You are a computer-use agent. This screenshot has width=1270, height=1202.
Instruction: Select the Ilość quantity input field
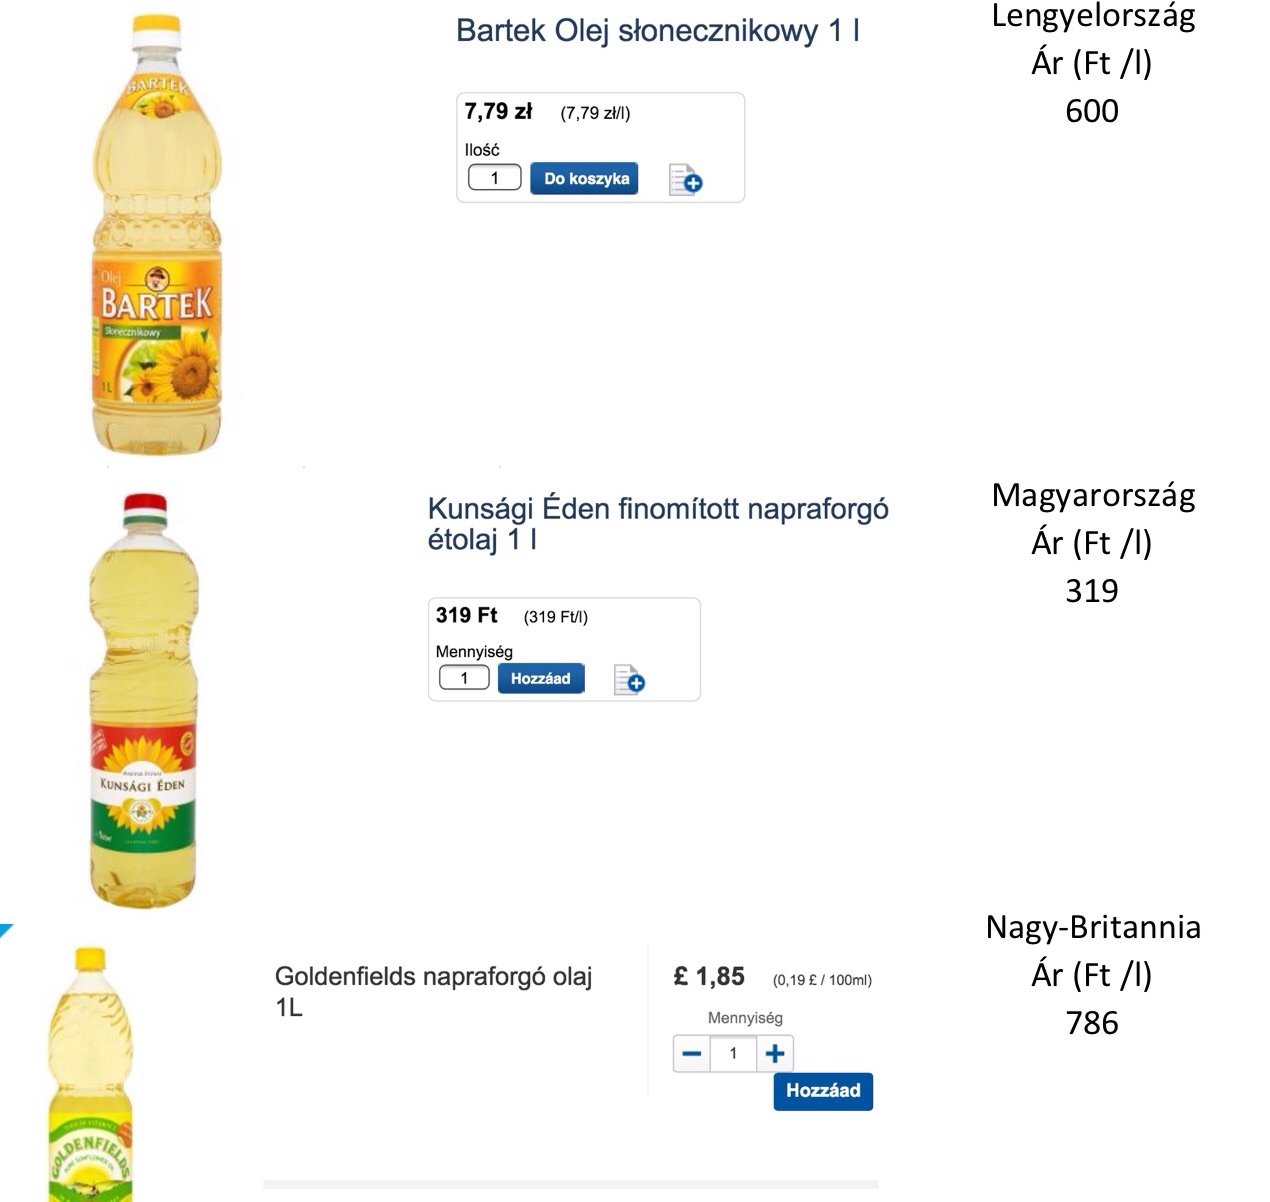(494, 177)
